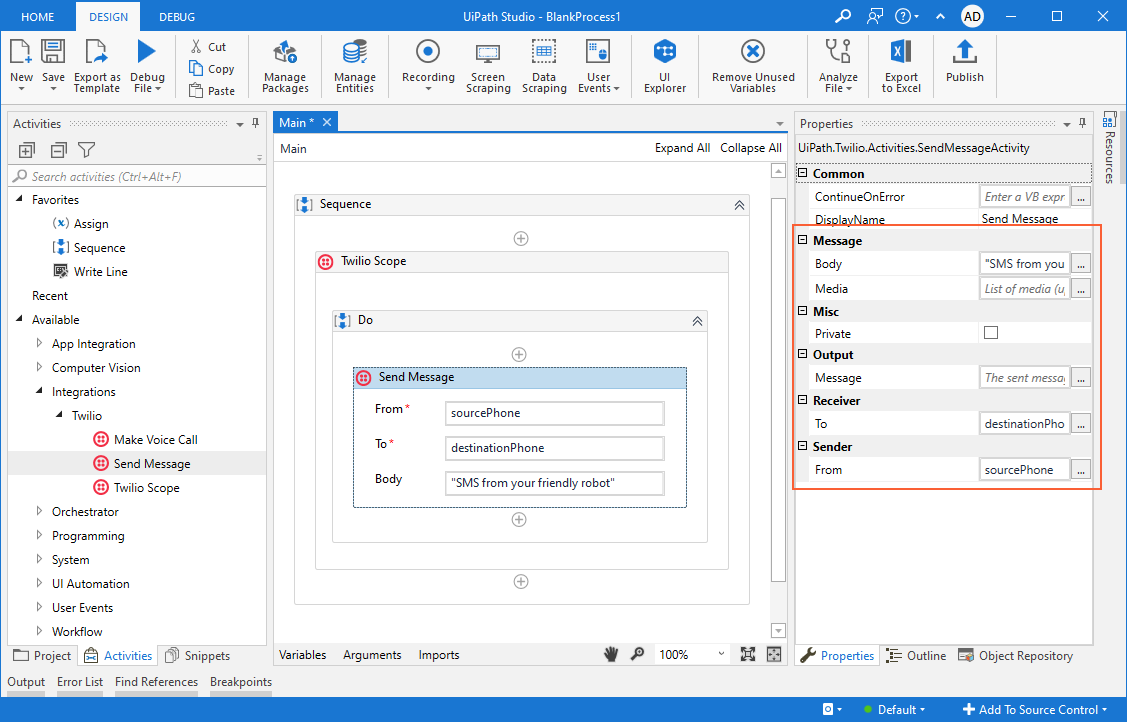Viewport: 1127px width, 722px height.
Task: Open the Help question mark menu
Action: pyautogui.click(x=907, y=16)
